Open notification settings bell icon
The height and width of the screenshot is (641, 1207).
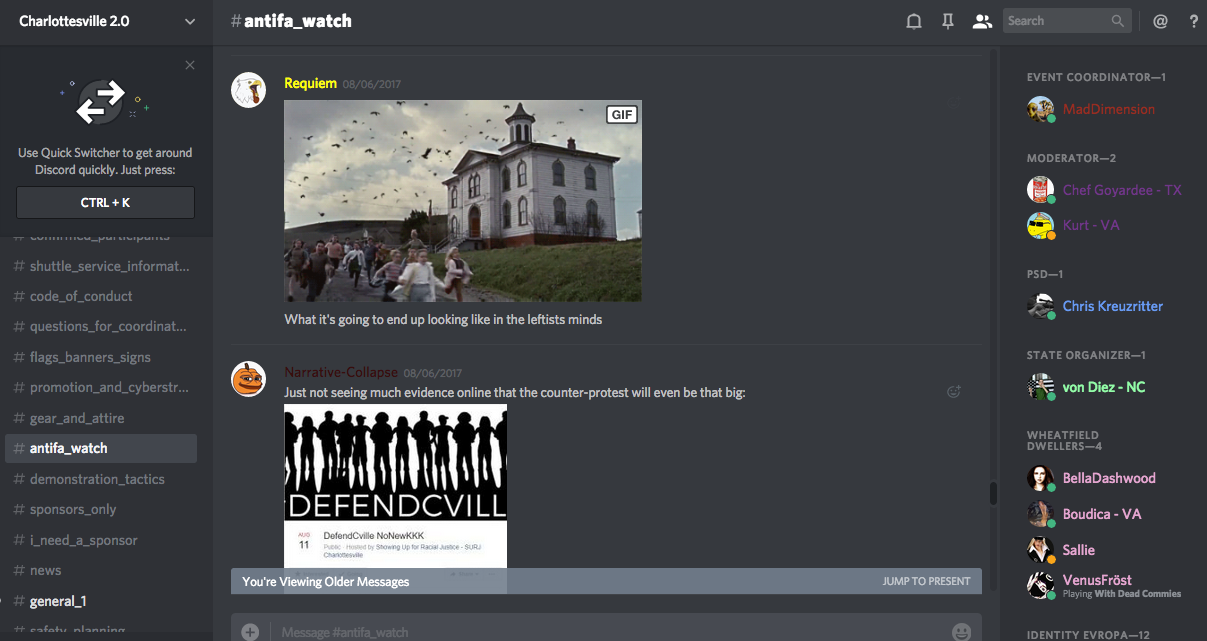(x=913, y=21)
